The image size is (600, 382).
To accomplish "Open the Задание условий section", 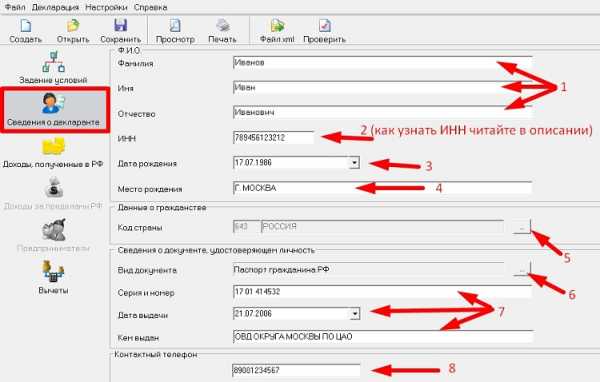I will [x=53, y=68].
